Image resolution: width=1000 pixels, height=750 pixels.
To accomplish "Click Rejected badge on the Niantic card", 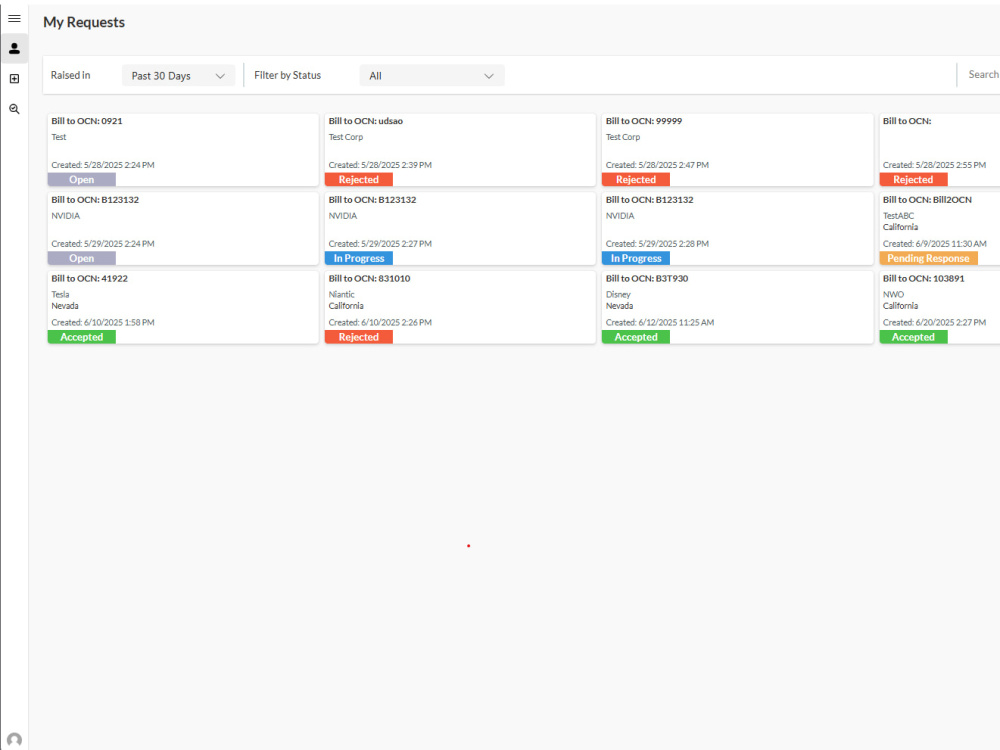I will (x=358, y=337).
